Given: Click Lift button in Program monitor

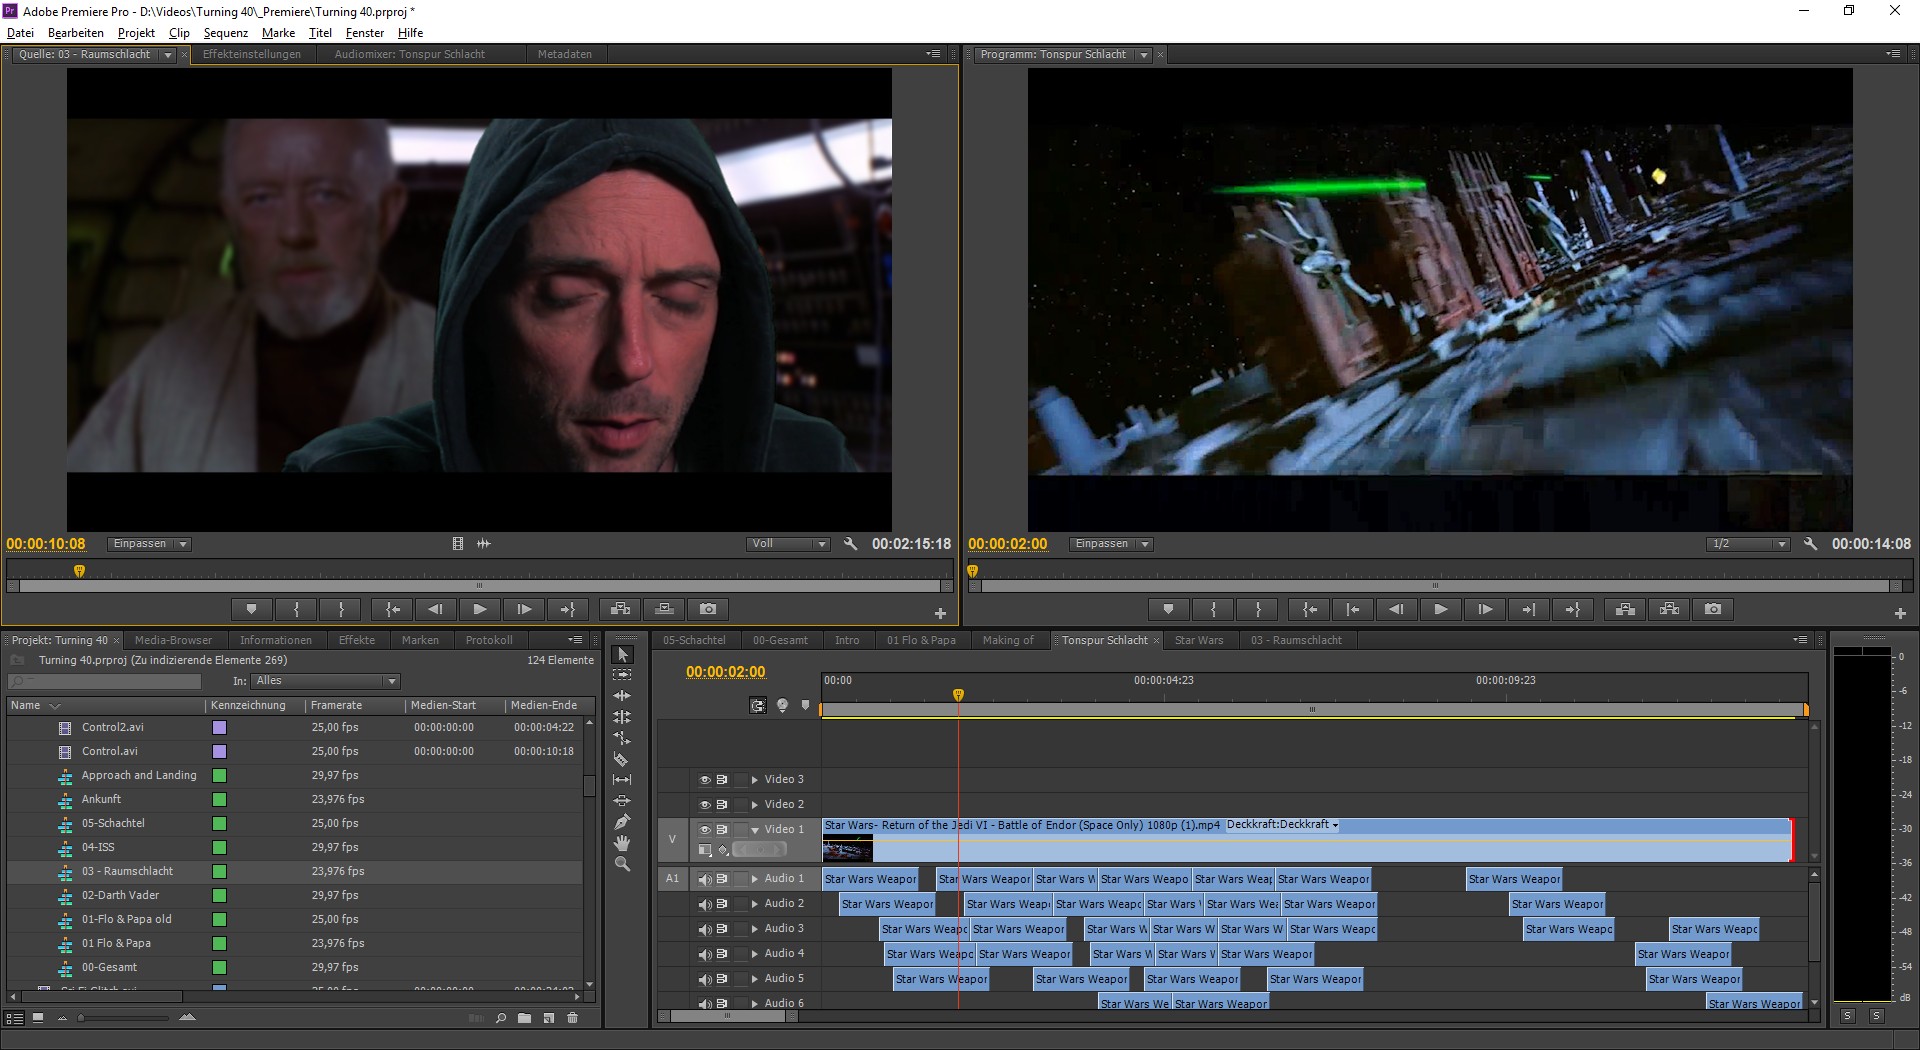Looking at the screenshot, I should tap(1625, 609).
